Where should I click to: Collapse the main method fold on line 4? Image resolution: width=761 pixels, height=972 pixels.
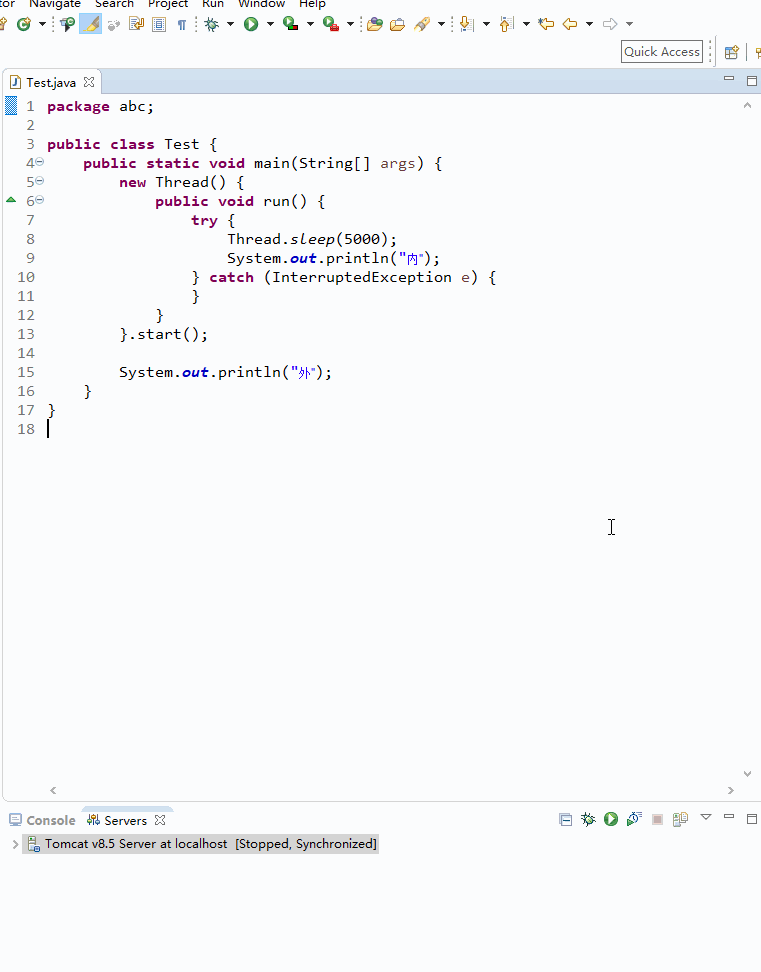point(40,162)
